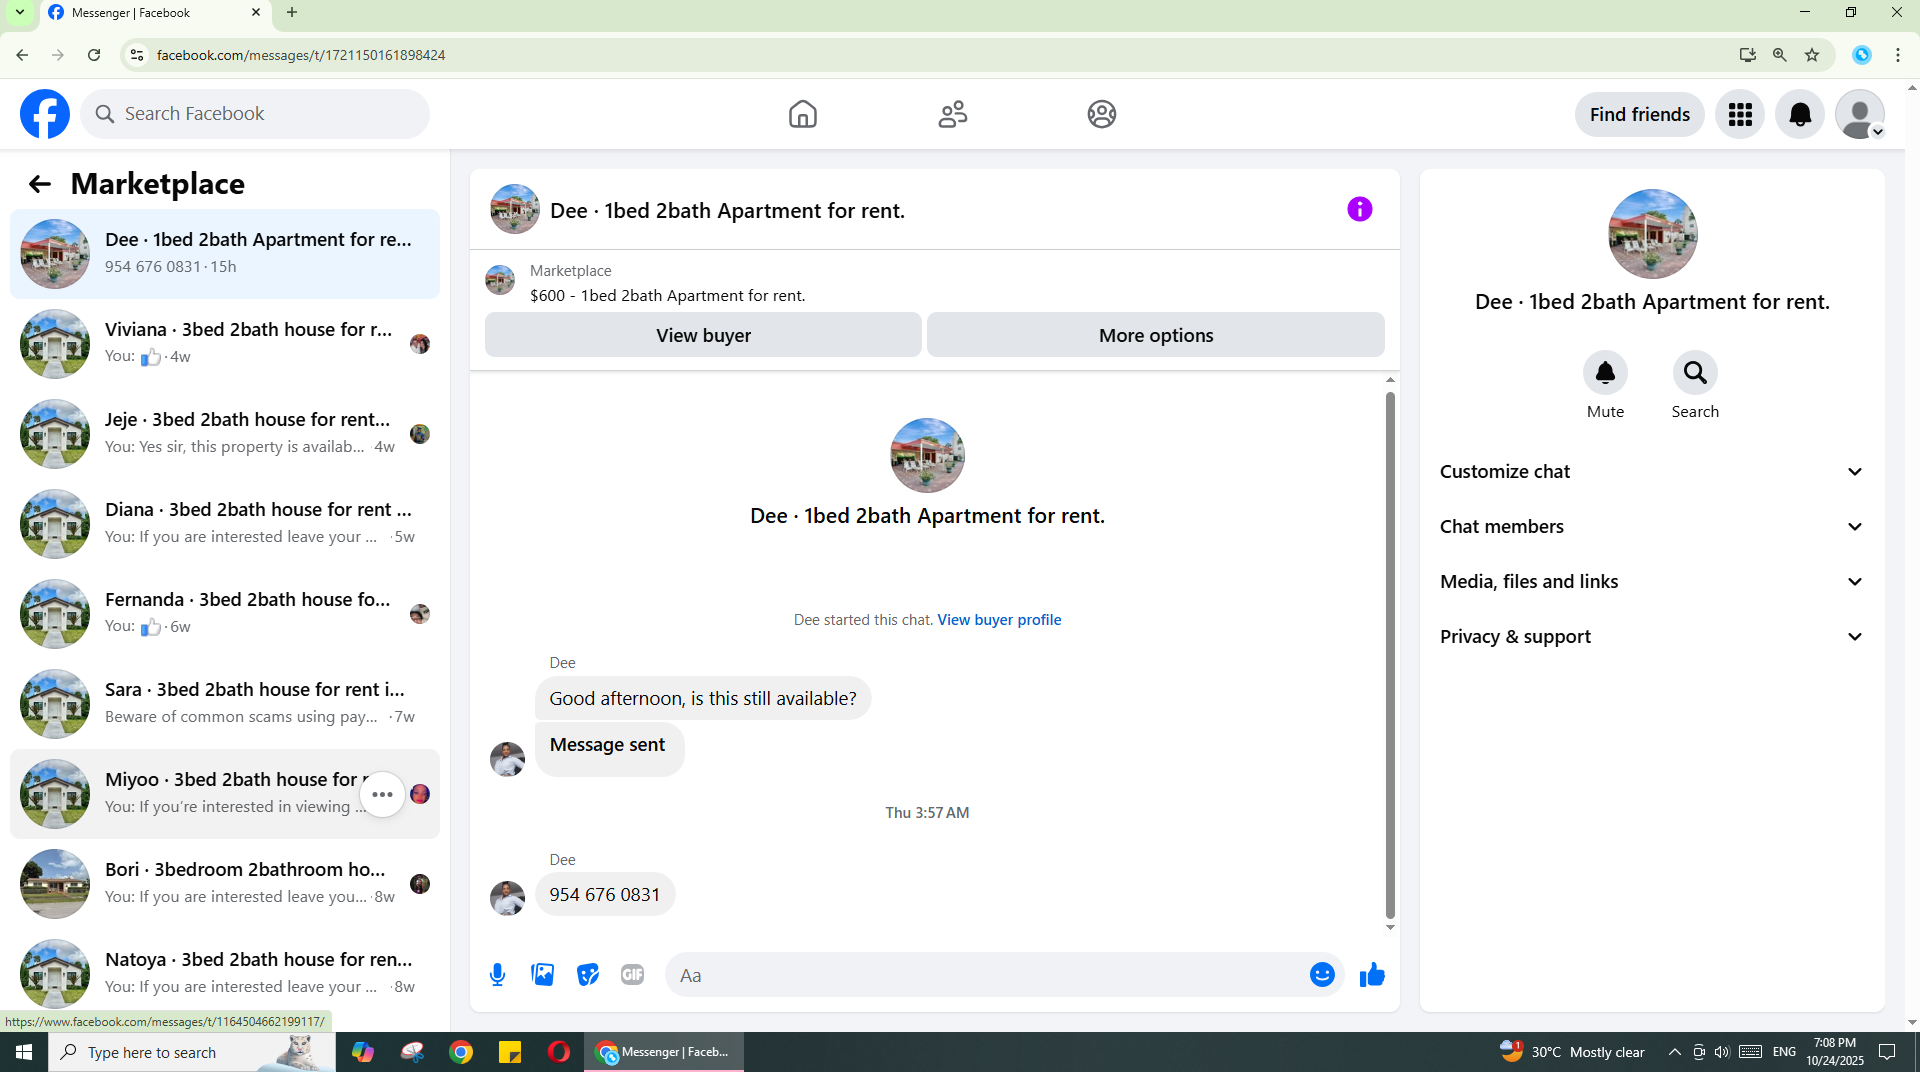Expand the Customize chat section
The width and height of the screenshot is (1920, 1072).
1652,472
